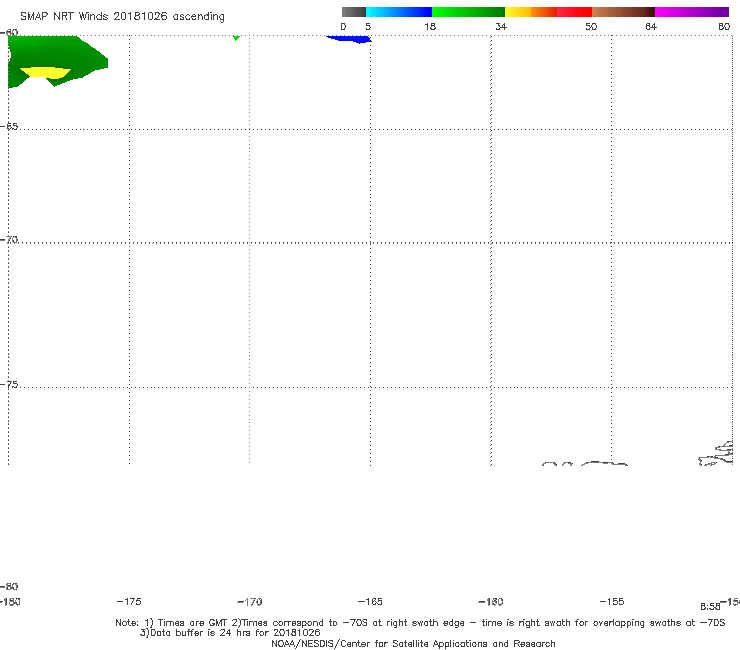Click the blue wind sliver near longitude -165
Viewport: 740px width, 650px height.
click(349, 39)
